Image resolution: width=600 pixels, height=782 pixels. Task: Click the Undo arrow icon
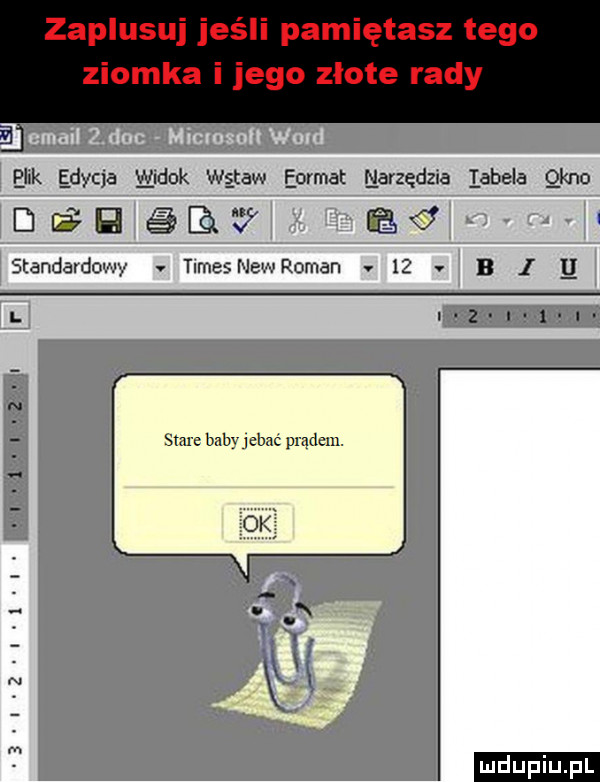coord(476,222)
